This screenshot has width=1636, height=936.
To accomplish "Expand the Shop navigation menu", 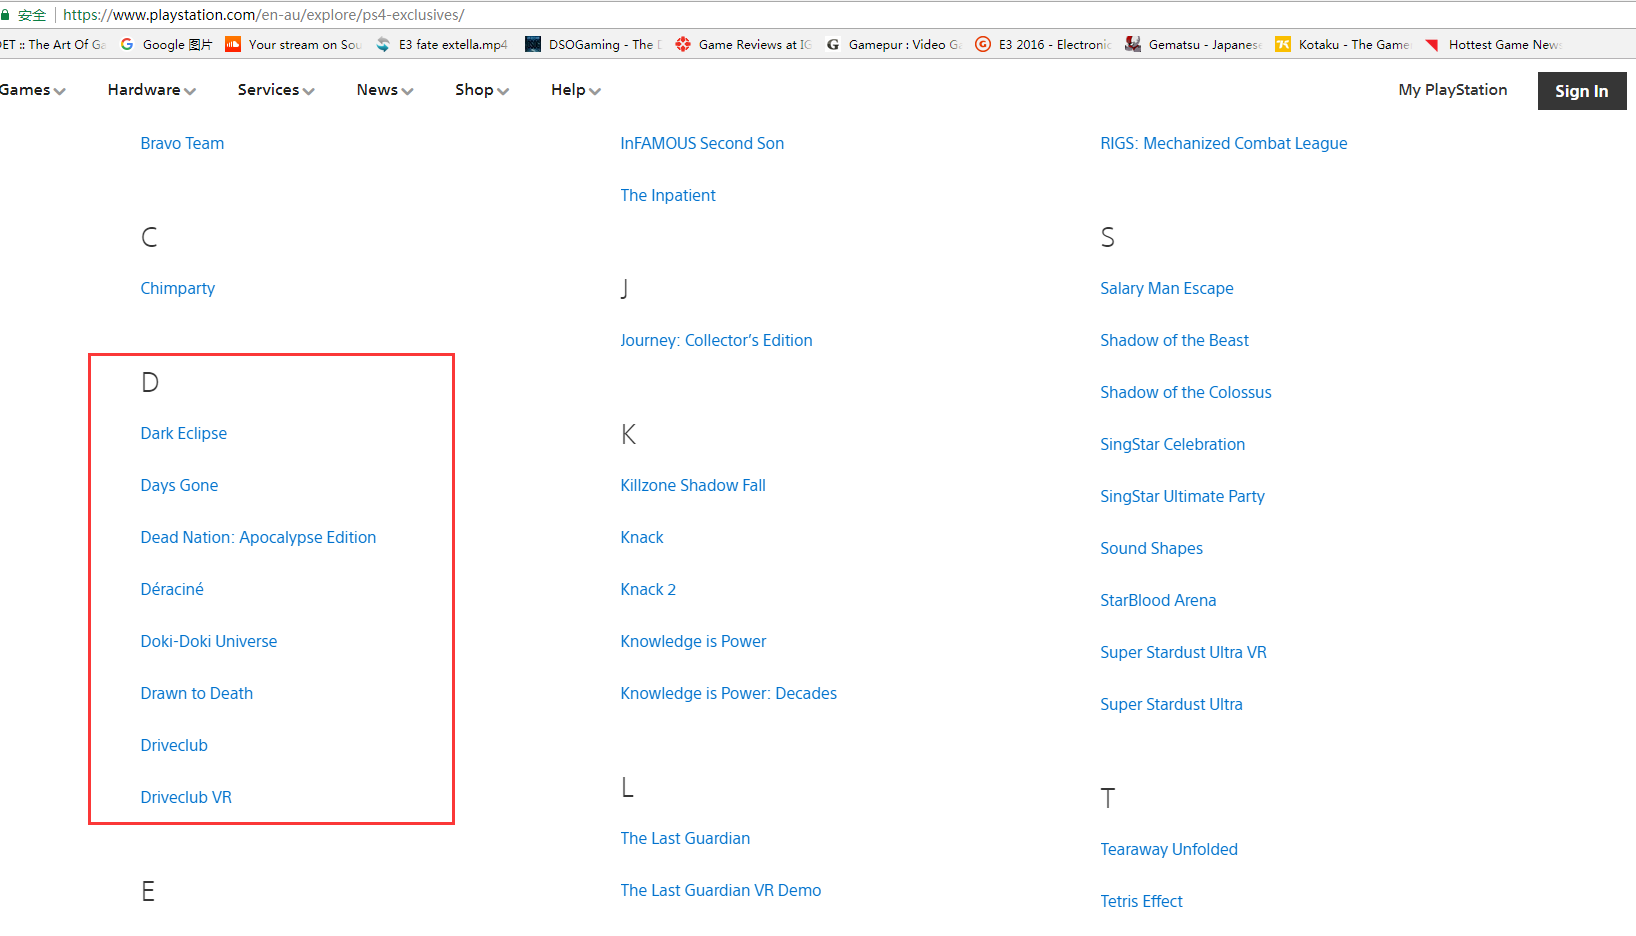I will point(482,90).
